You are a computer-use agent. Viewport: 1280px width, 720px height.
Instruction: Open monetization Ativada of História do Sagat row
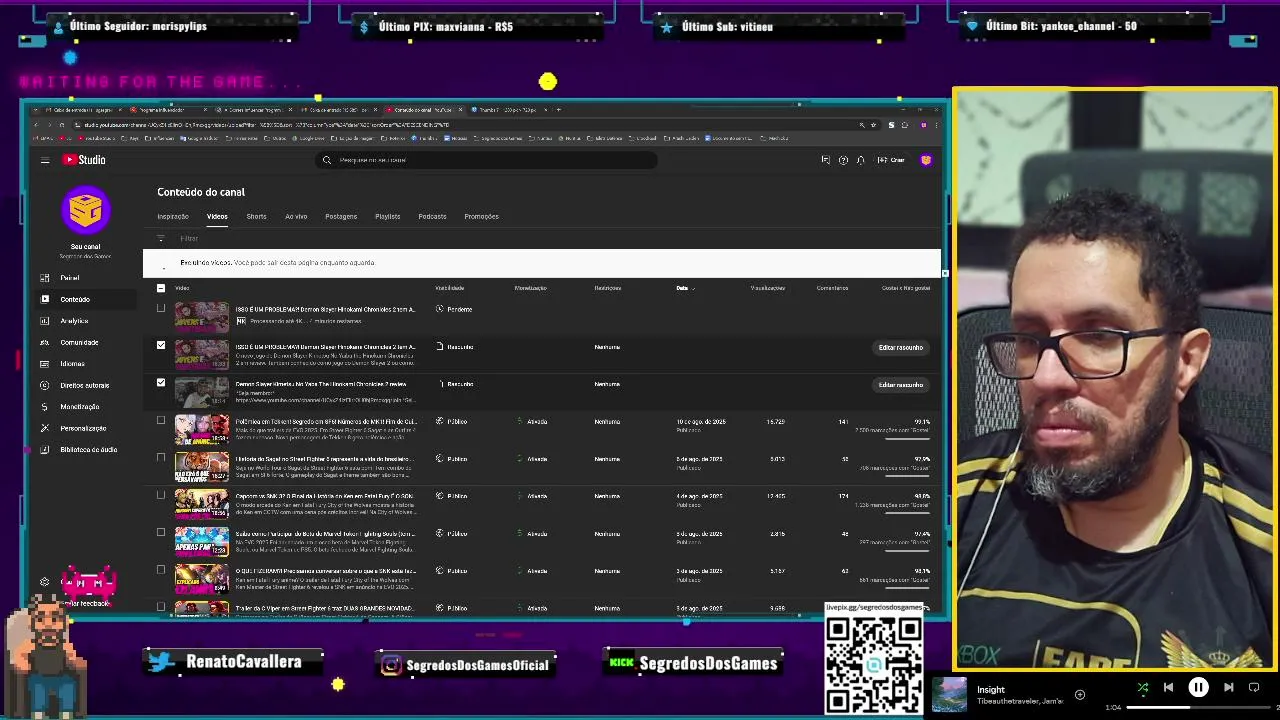click(x=532, y=459)
